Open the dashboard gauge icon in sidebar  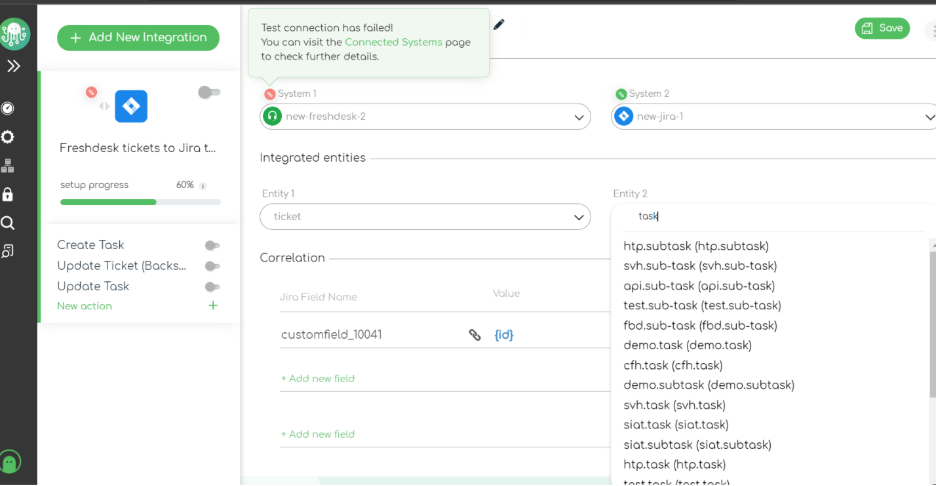(8, 108)
